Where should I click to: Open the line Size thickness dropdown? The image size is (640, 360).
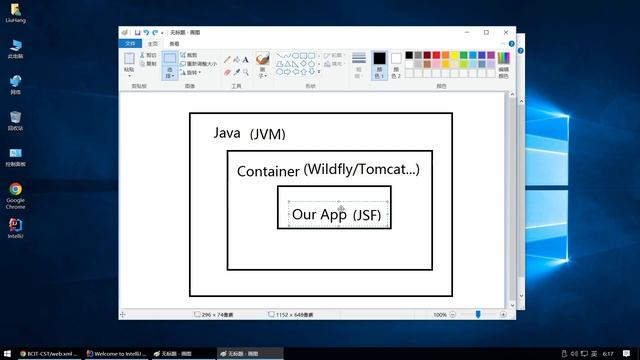pos(359,65)
